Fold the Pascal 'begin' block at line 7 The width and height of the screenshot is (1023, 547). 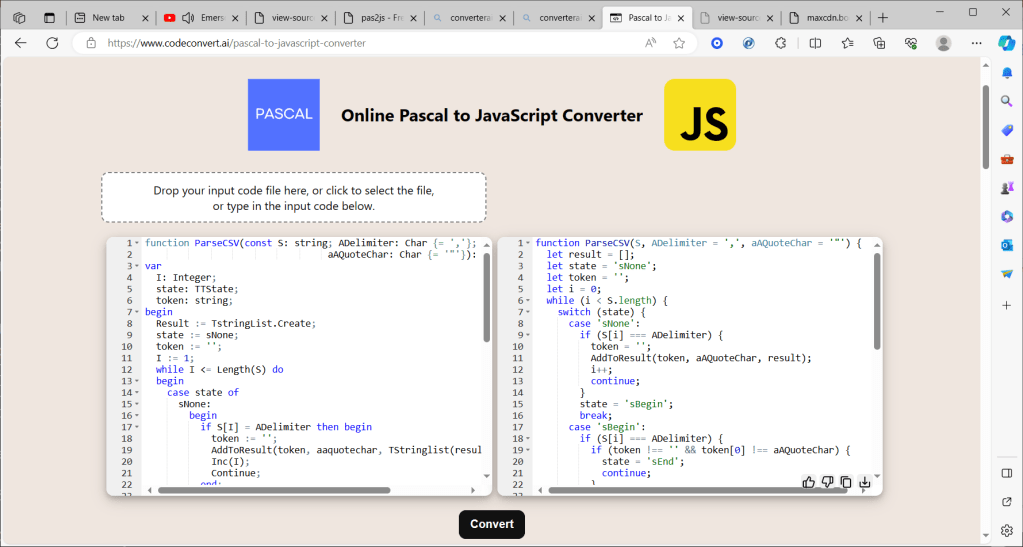click(137, 312)
